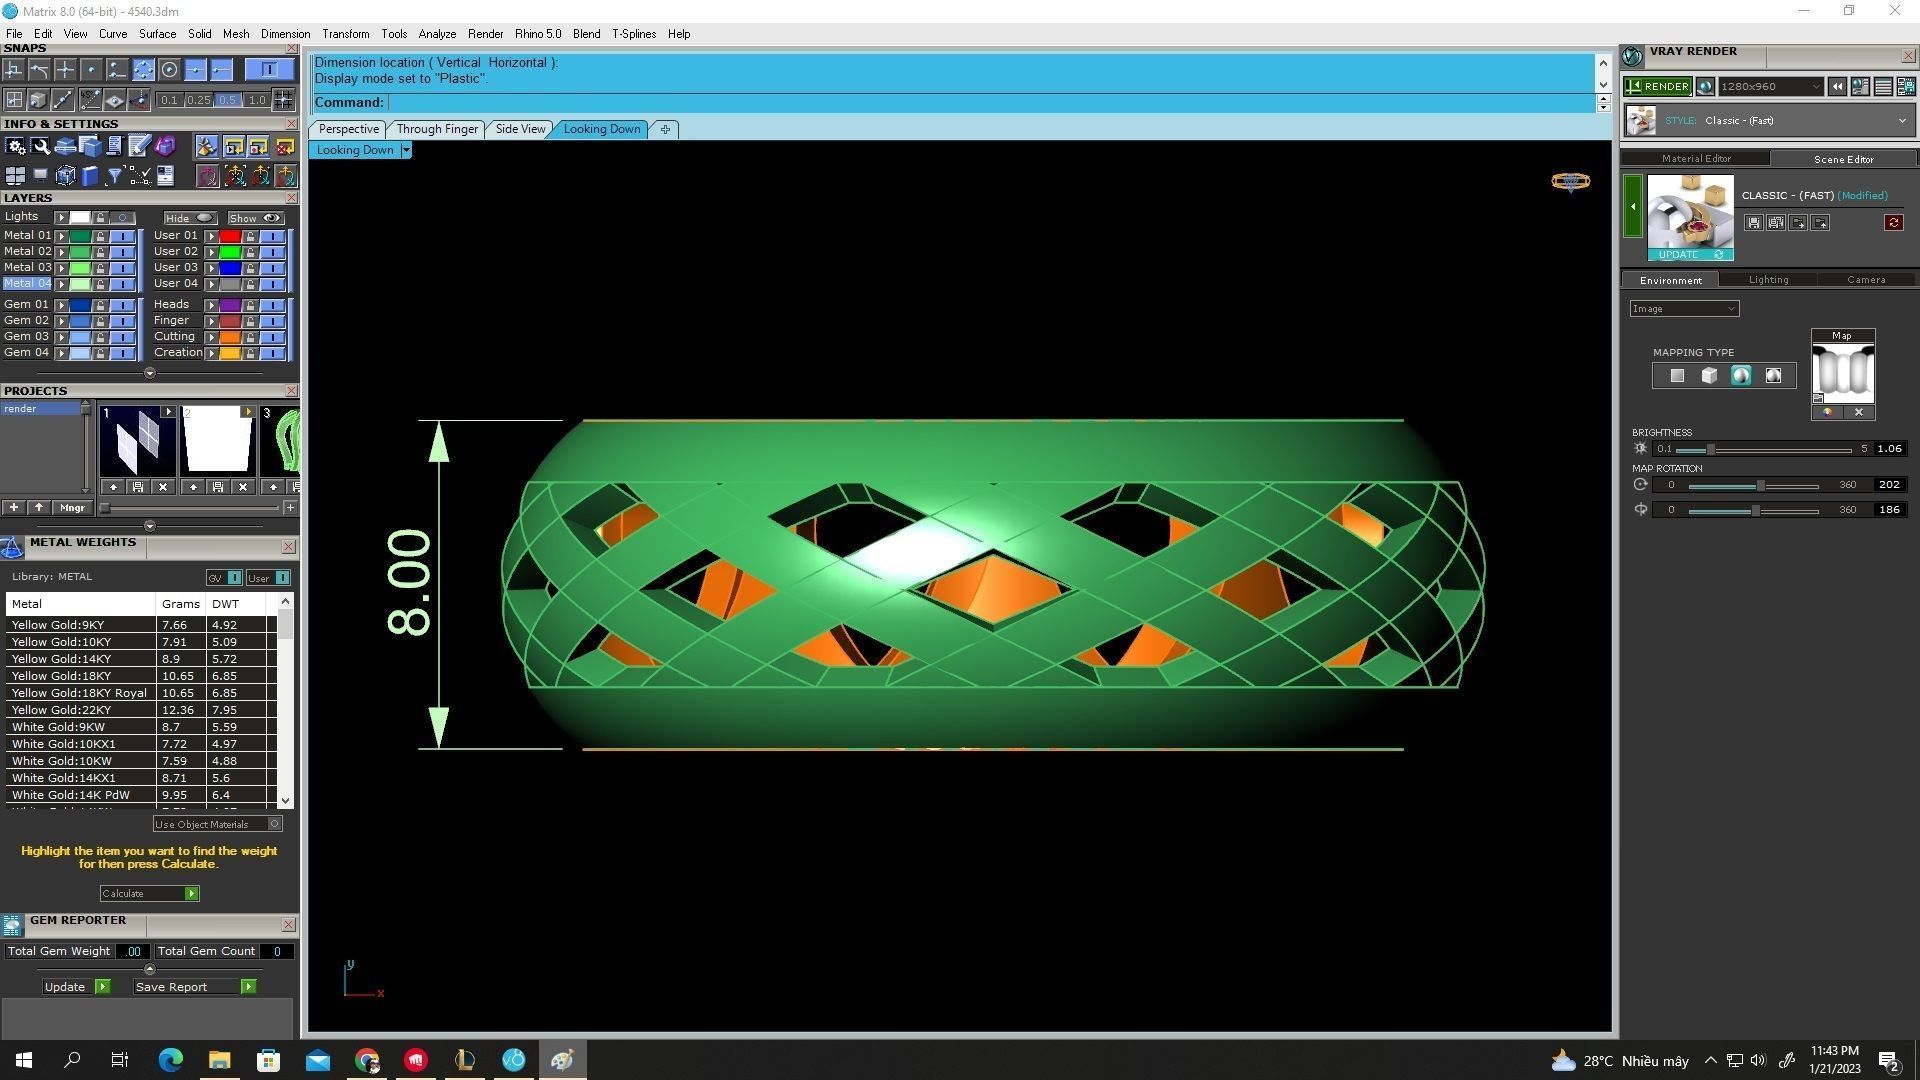Click the funnel filter icon in Info & Settings

[x=114, y=177]
